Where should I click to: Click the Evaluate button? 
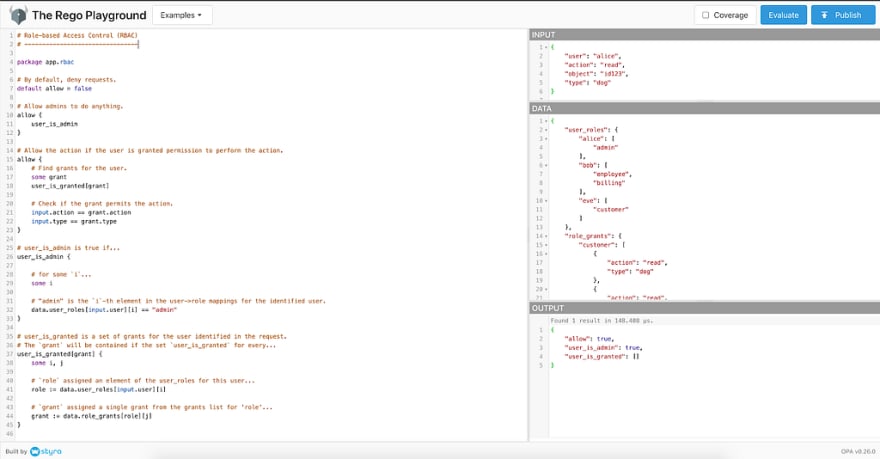(x=783, y=15)
